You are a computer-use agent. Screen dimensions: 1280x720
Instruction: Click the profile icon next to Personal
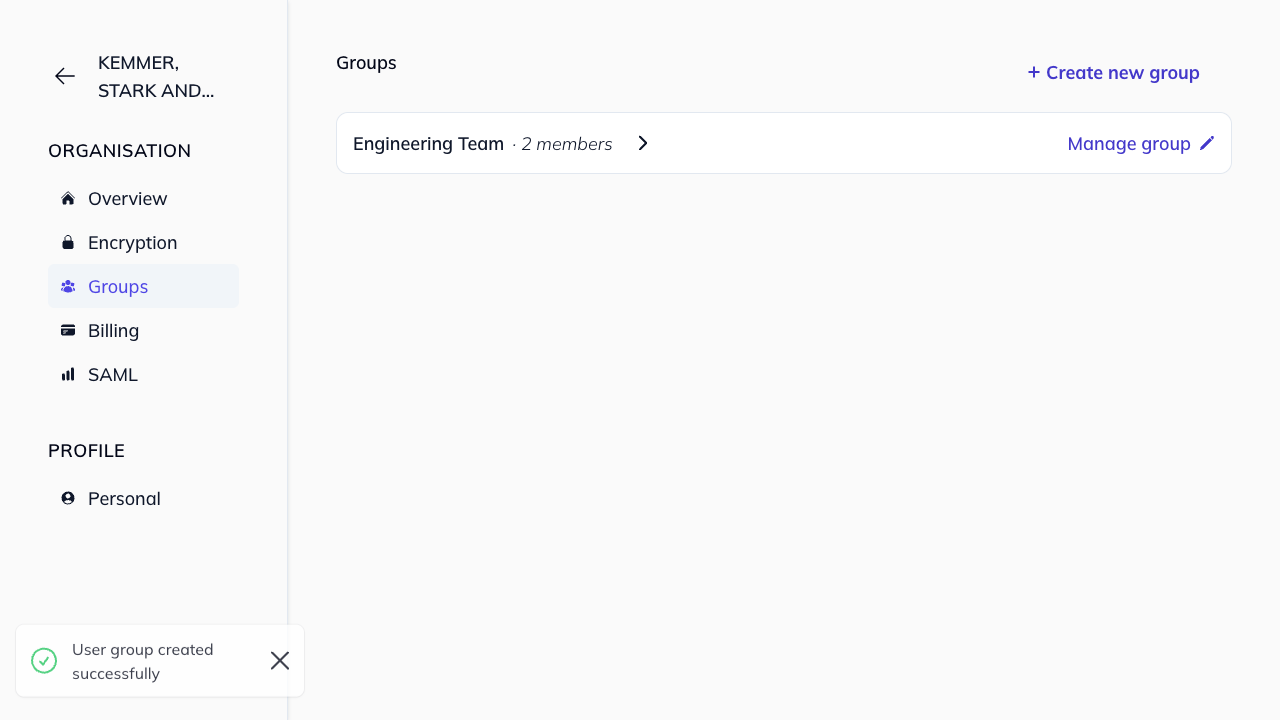tap(67, 498)
